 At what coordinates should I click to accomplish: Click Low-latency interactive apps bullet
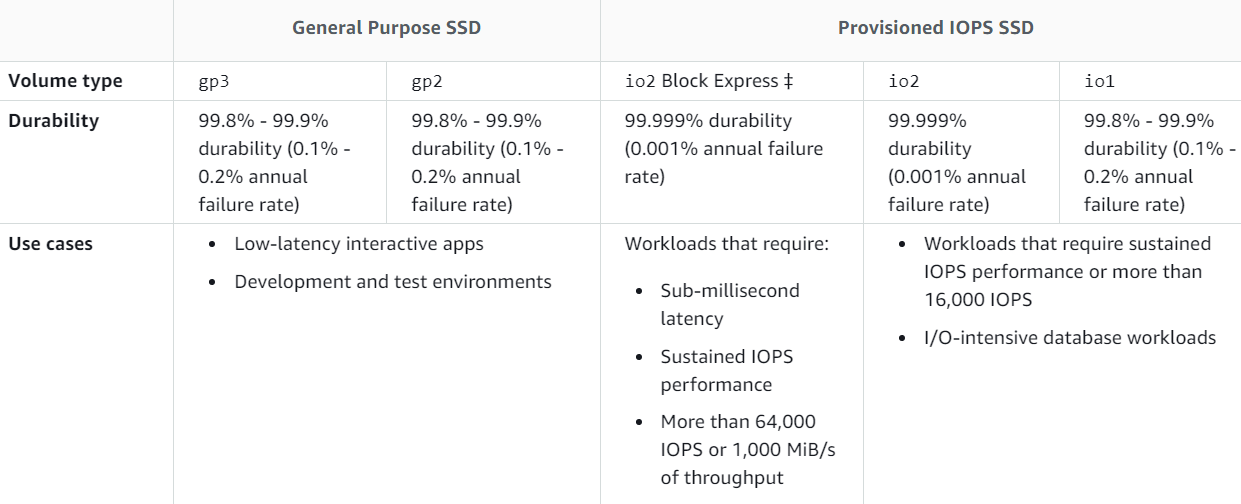point(358,244)
